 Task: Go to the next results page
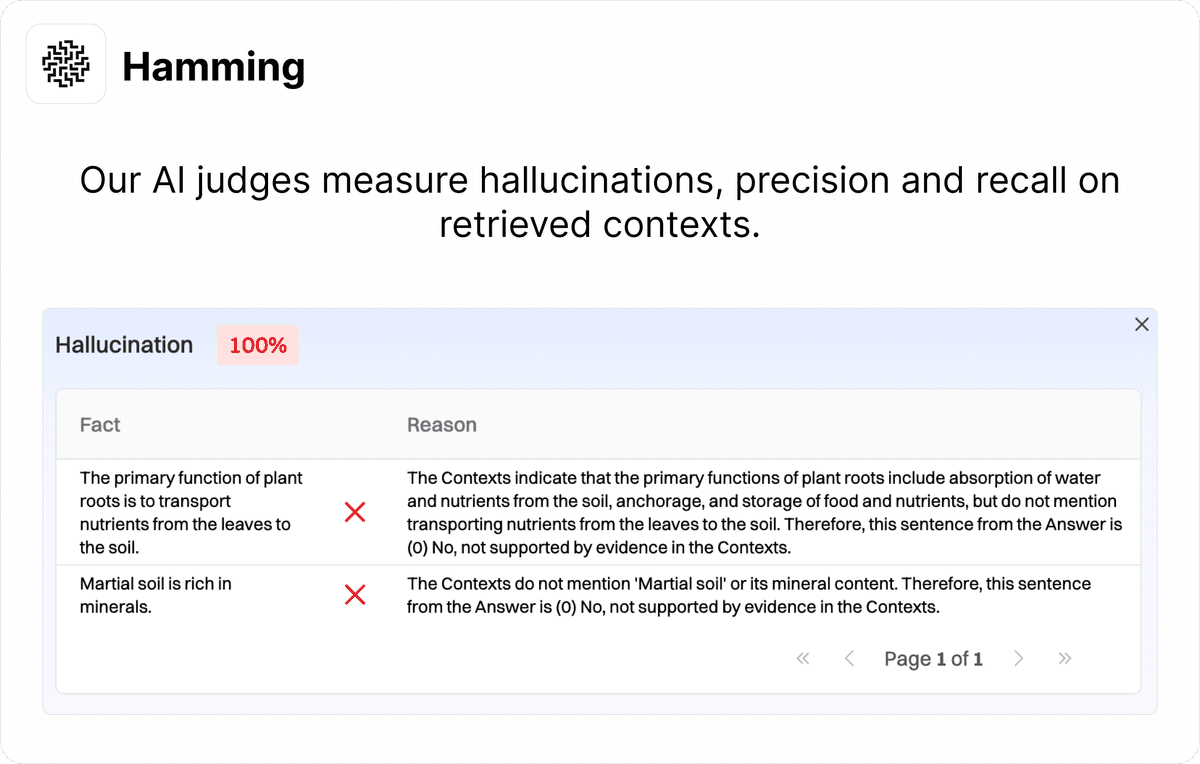pyautogui.click(x=1018, y=658)
